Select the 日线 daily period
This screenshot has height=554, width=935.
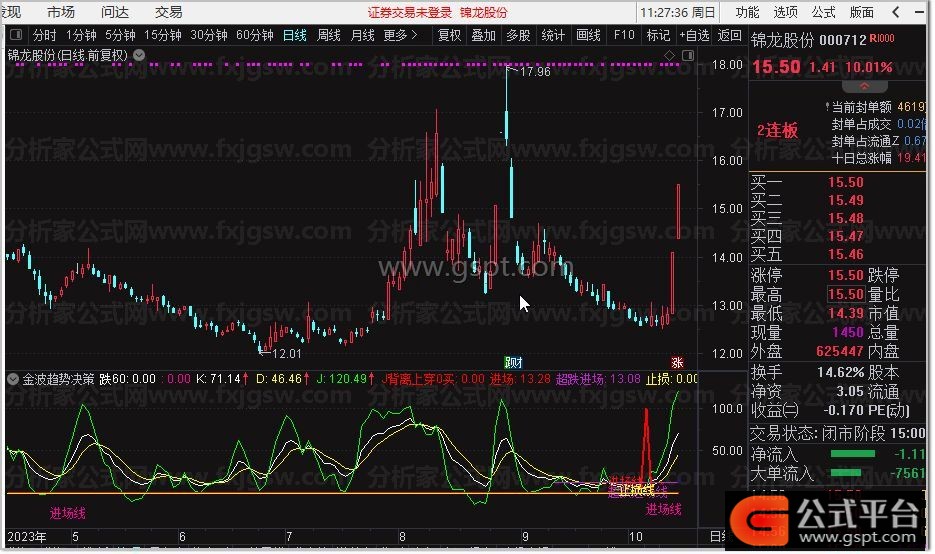295,35
